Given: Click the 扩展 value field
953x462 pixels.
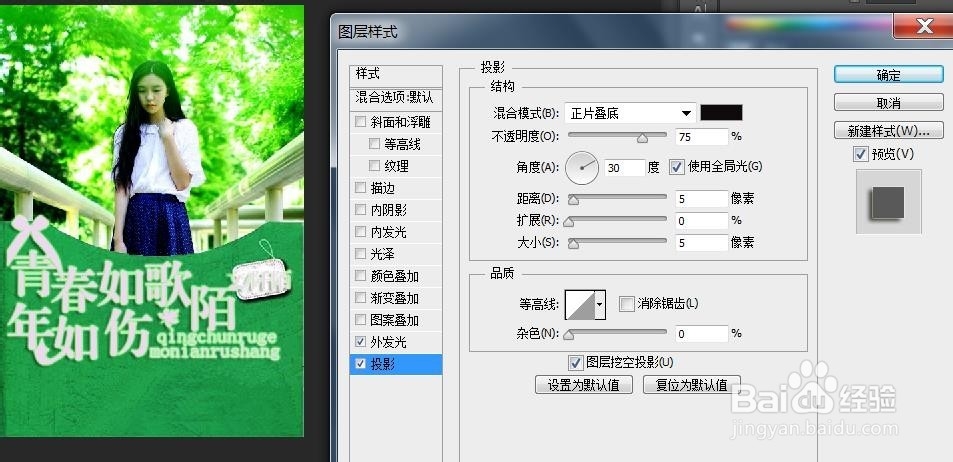Looking at the screenshot, I should pyautogui.click(x=701, y=221).
